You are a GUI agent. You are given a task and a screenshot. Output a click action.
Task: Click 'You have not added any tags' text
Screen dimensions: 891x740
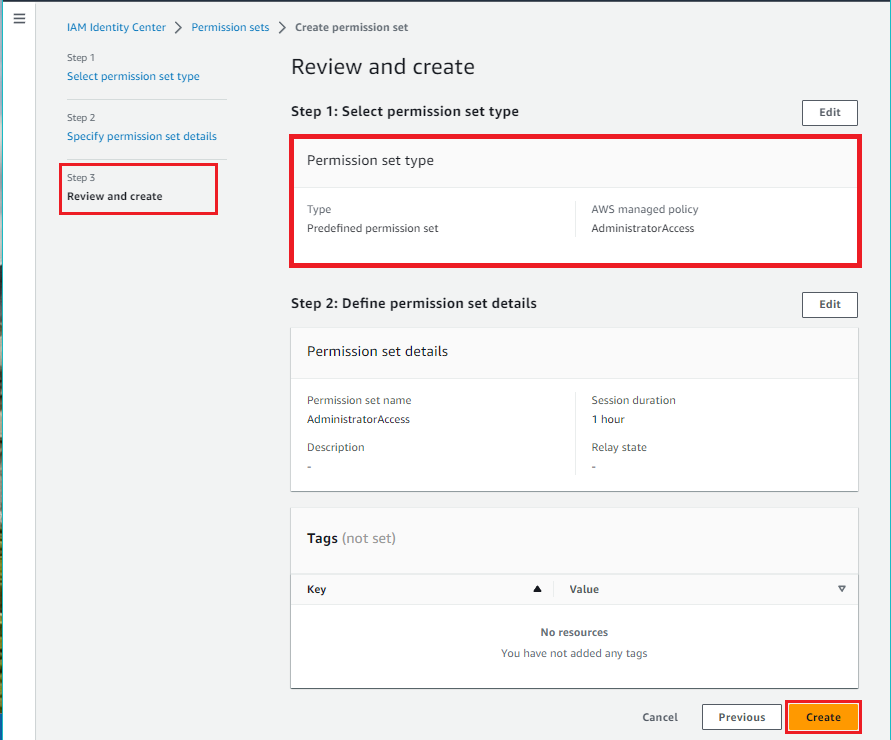[574, 654]
